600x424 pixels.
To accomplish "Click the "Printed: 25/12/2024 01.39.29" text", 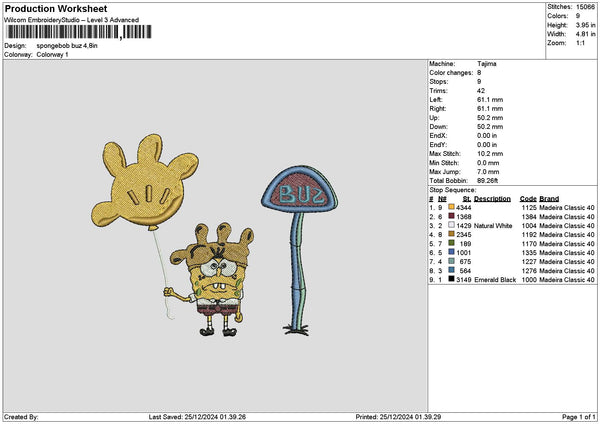I will click(398, 417).
